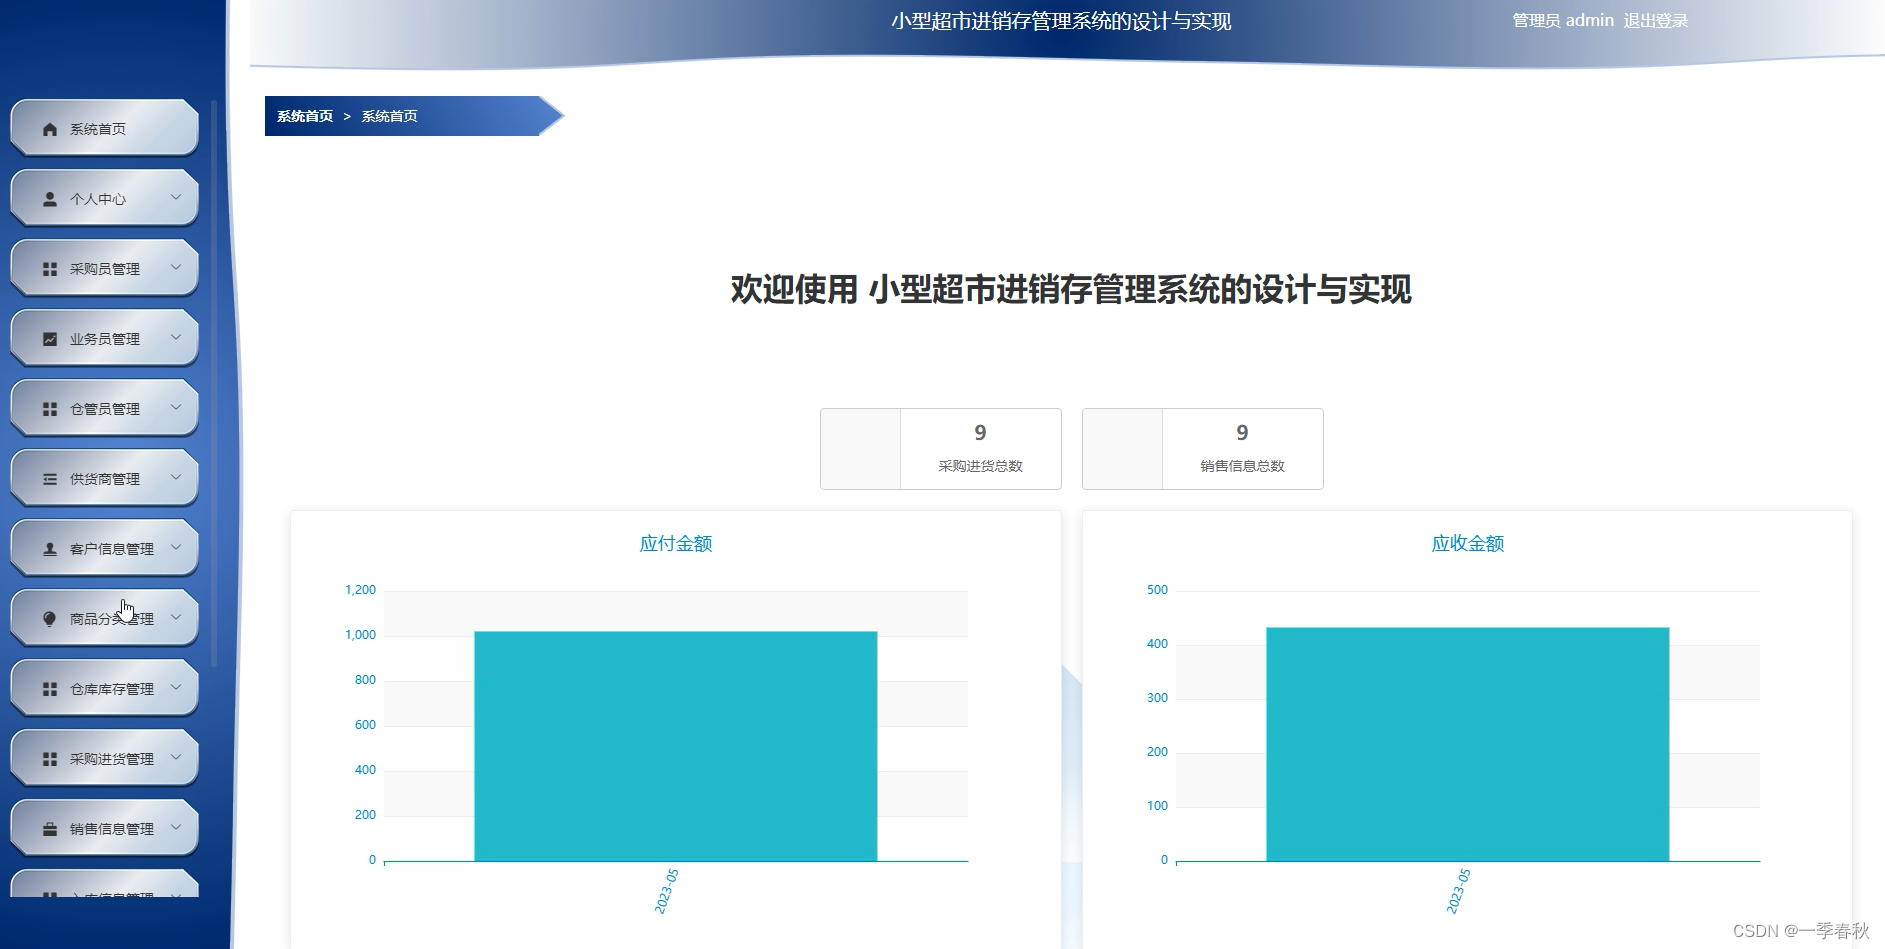Click the 2023-05 bar in 应付金额 chart
Viewport: 1885px width, 949px height.
point(675,745)
